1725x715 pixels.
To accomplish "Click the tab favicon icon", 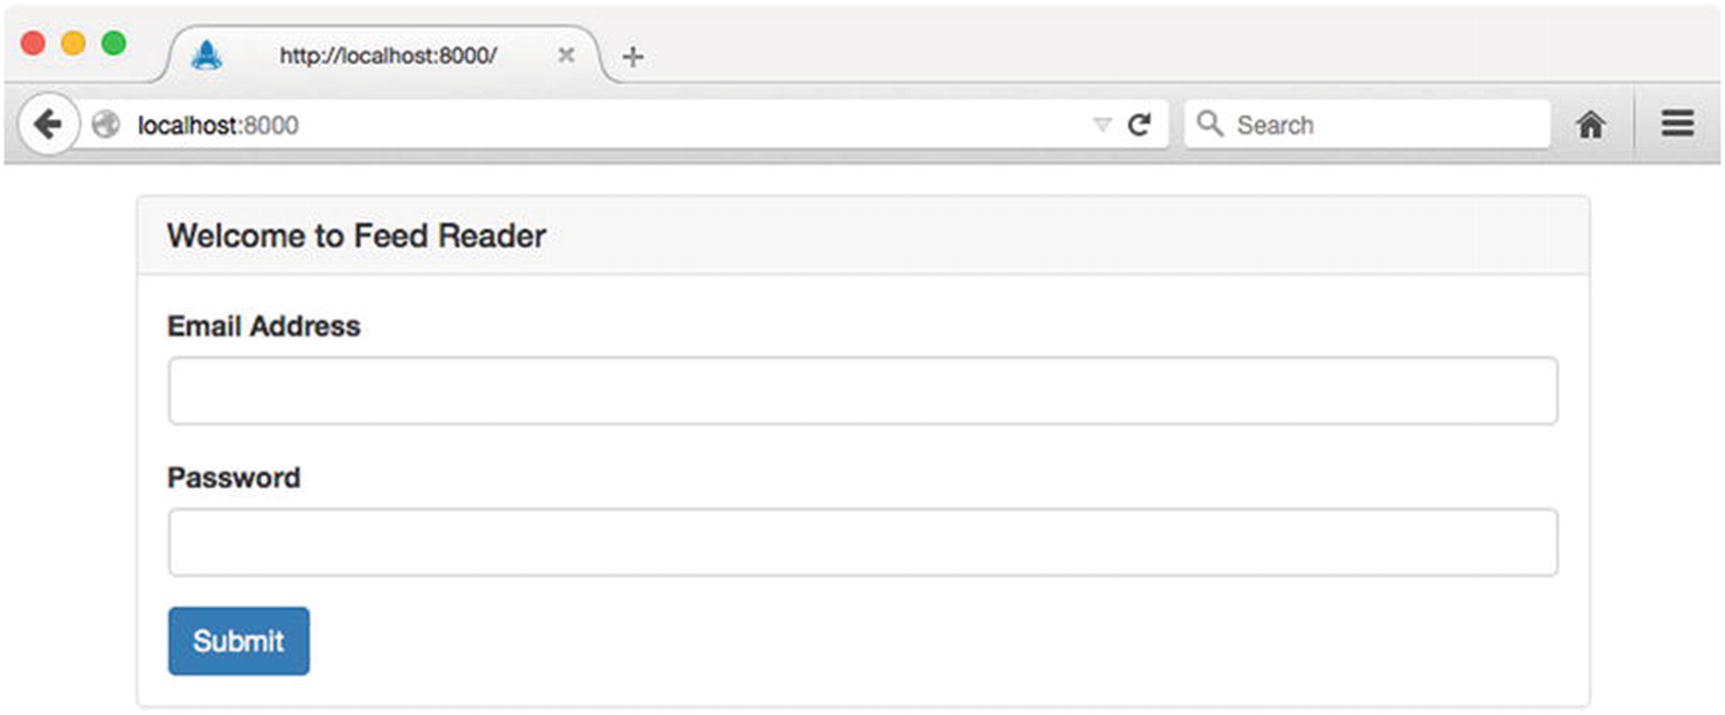I will coord(207,56).
